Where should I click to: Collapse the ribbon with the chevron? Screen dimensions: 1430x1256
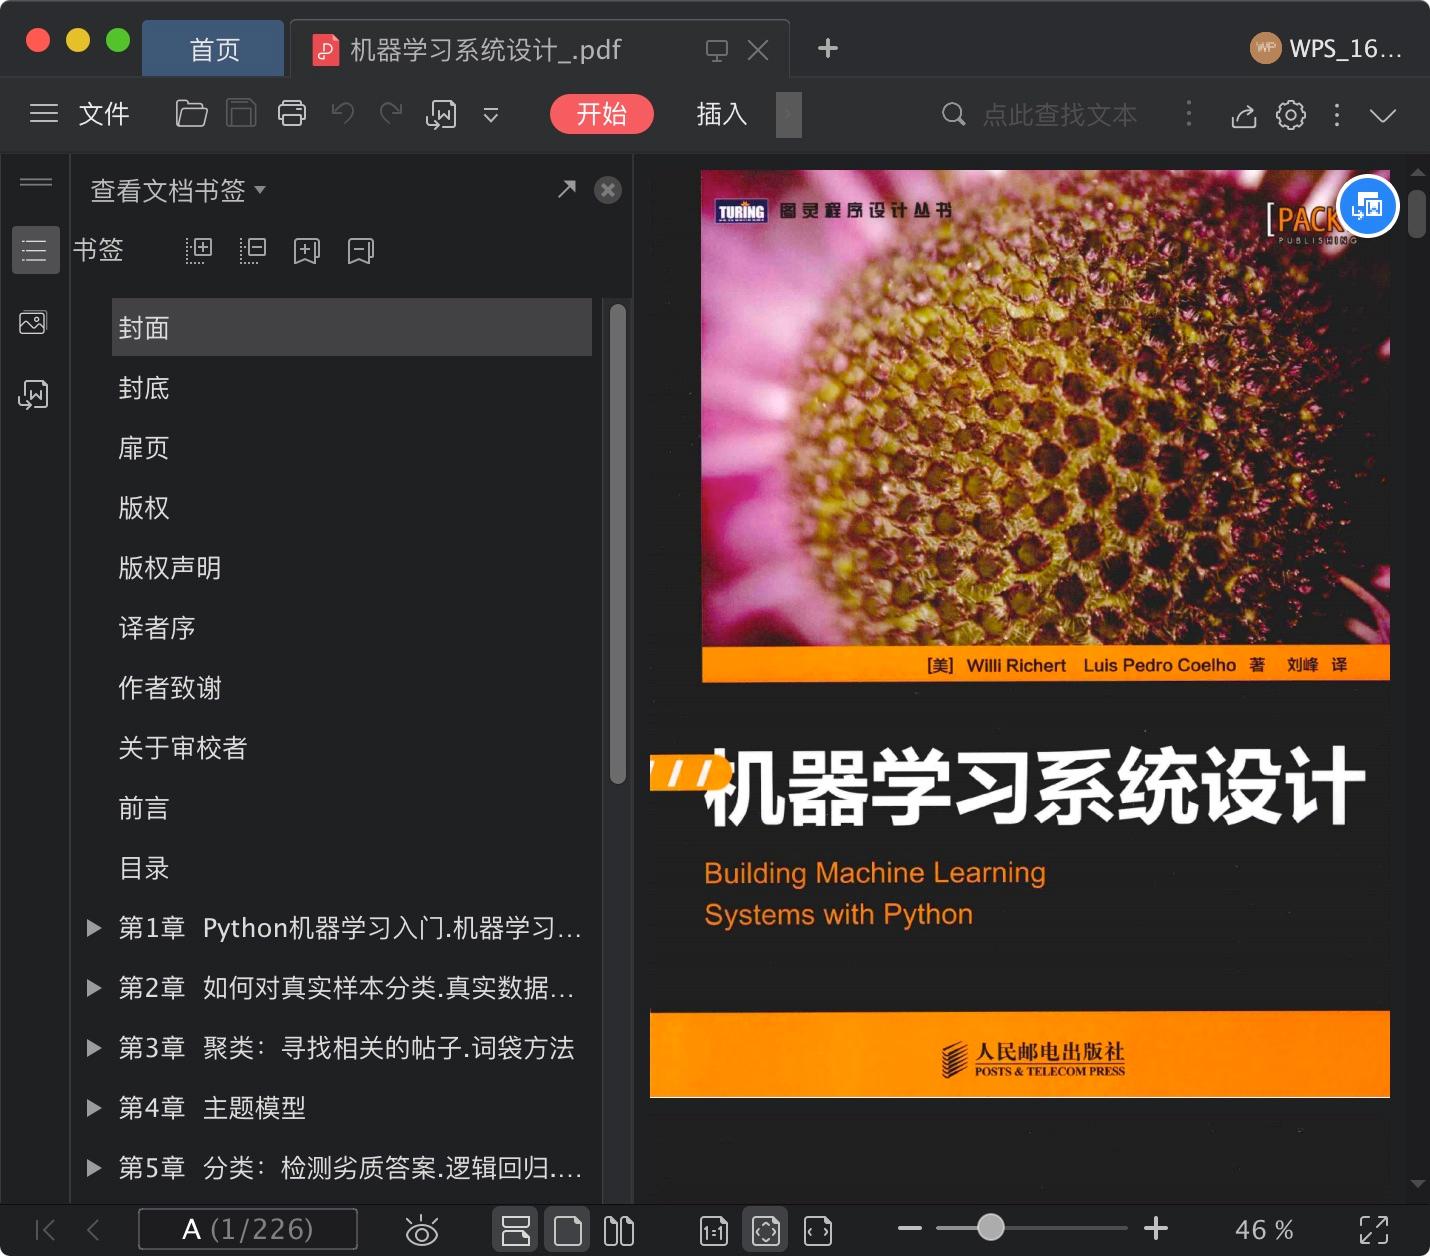(1383, 116)
